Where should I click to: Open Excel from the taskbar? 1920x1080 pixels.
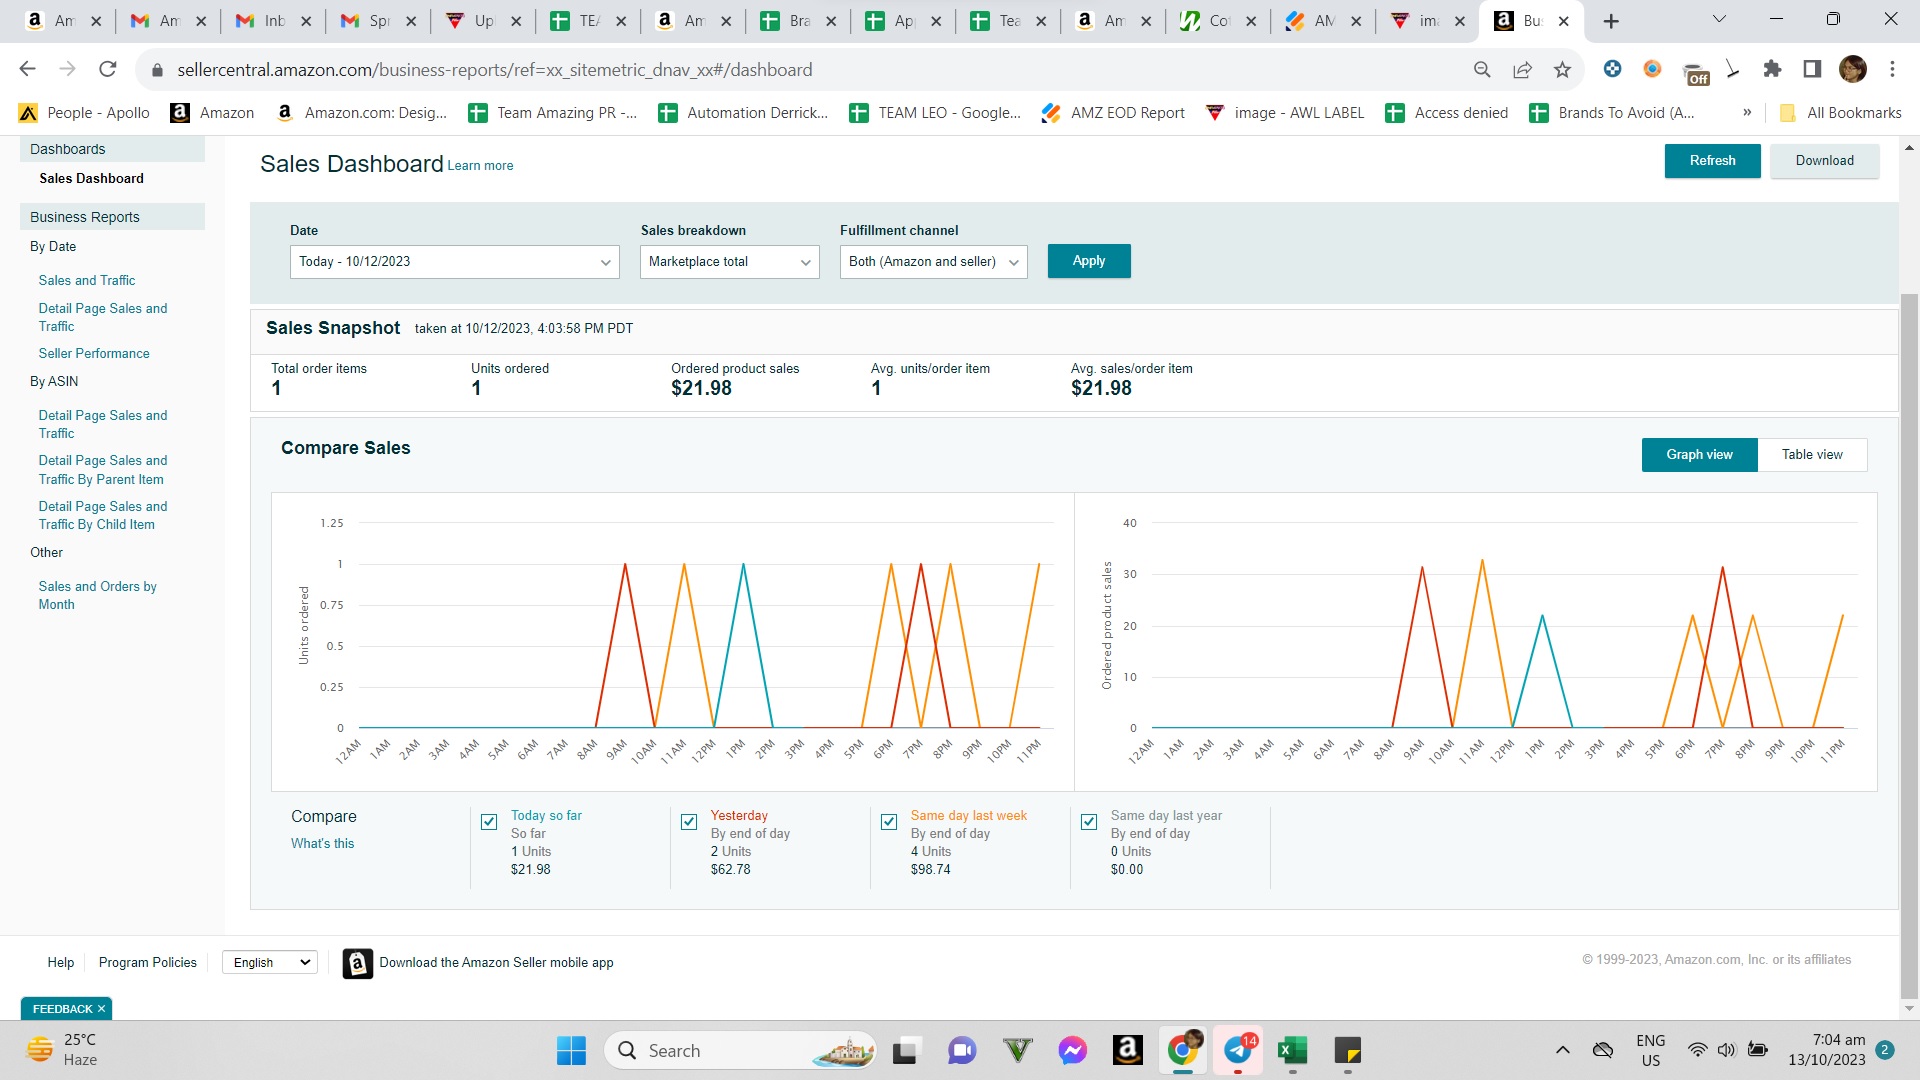tap(1293, 1050)
